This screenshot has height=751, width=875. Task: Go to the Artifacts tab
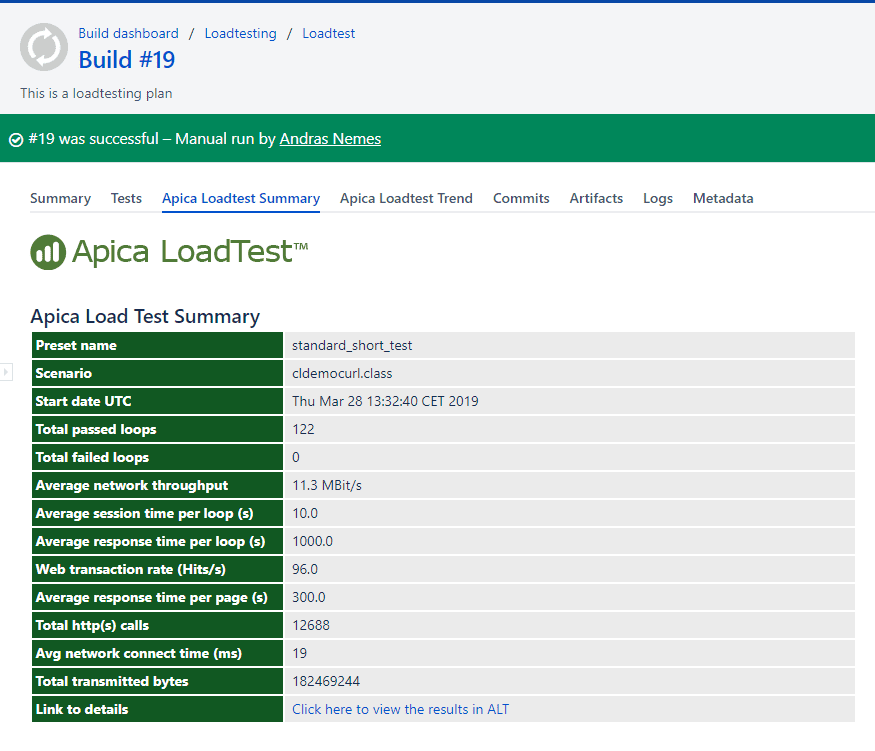pyautogui.click(x=596, y=198)
